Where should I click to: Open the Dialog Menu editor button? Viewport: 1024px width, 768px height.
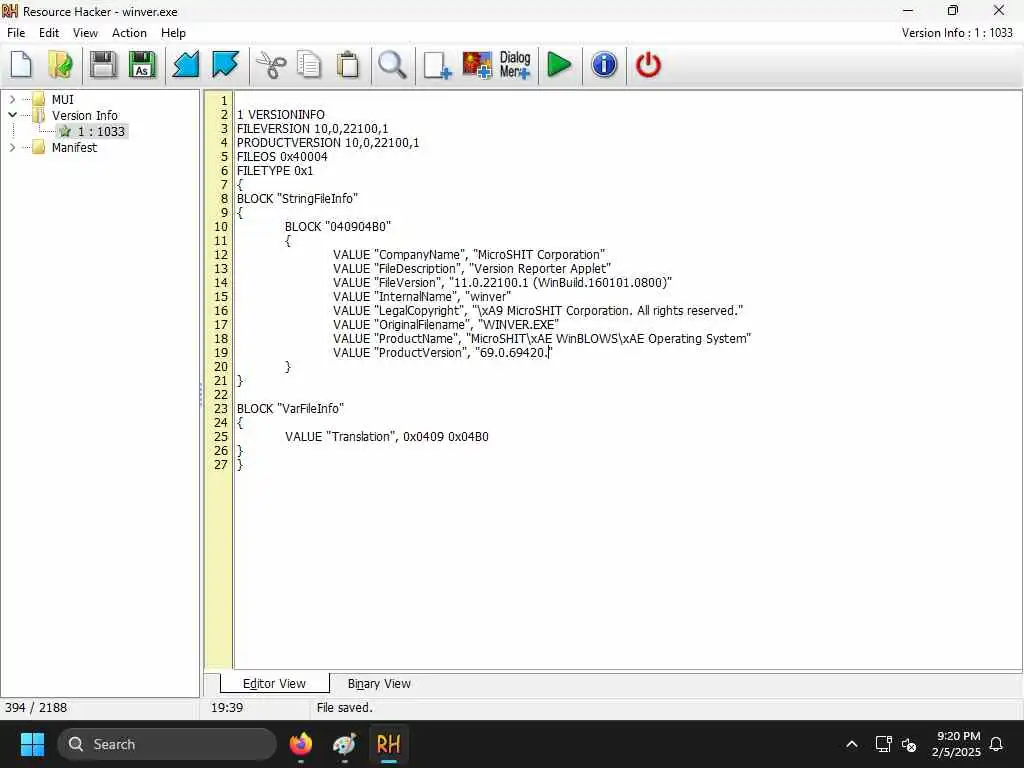[x=515, y=65]
